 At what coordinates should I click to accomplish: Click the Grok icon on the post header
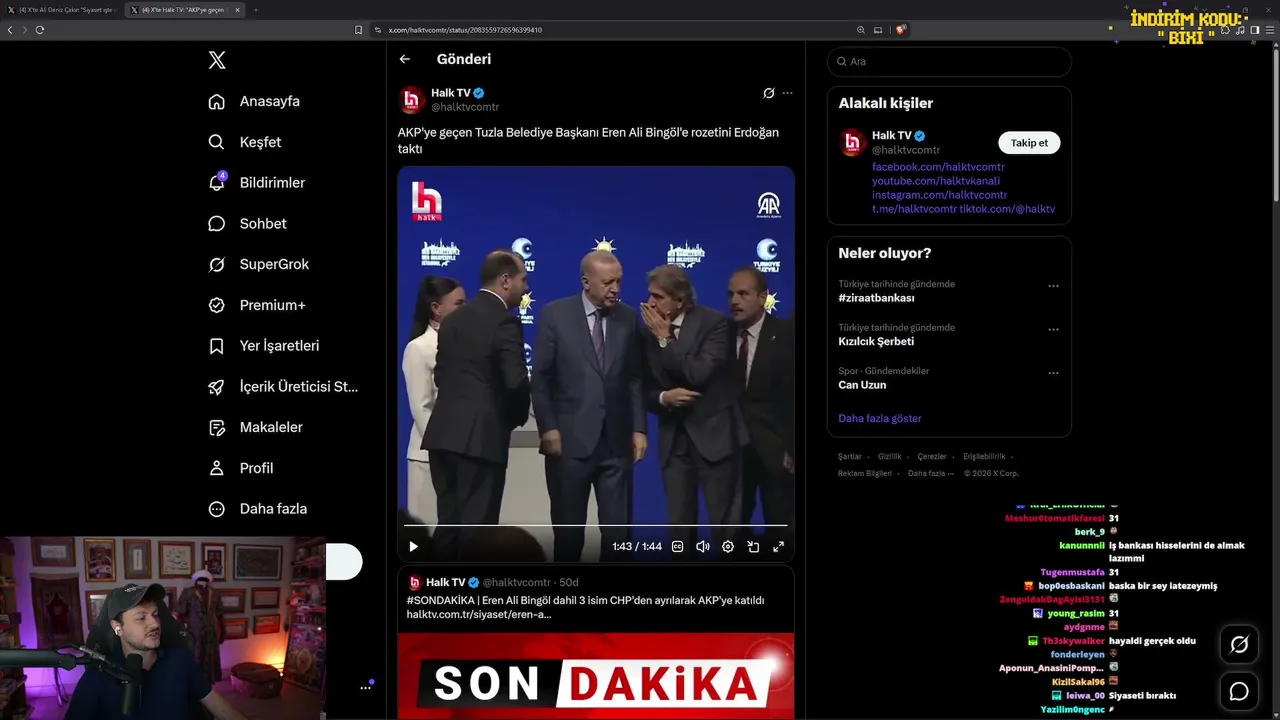[768, 93]
